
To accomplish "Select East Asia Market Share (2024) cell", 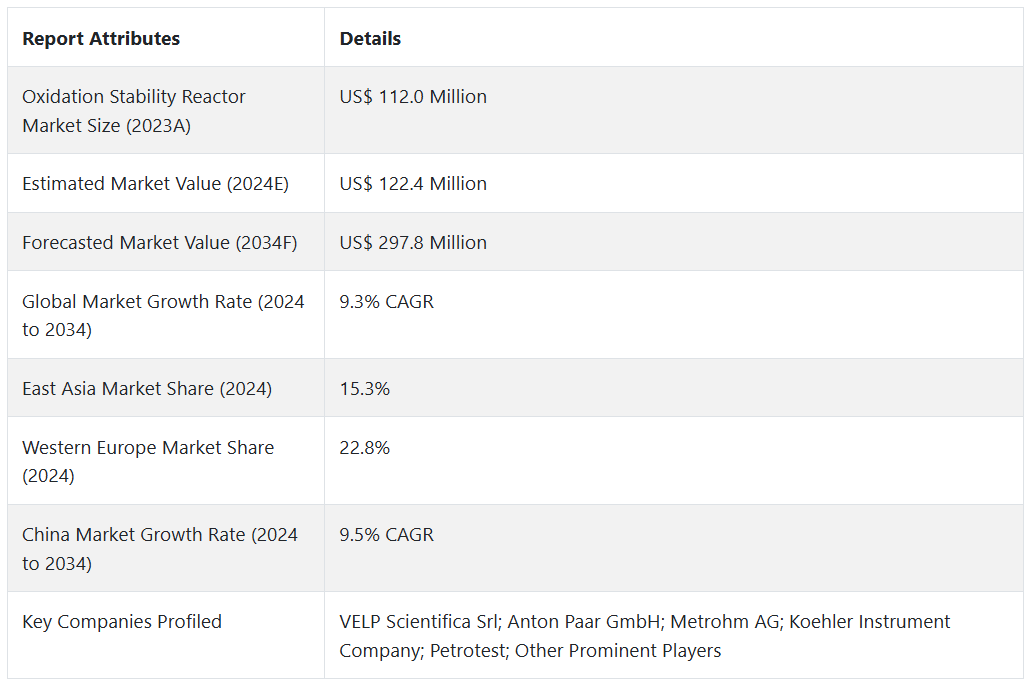I will point(147,389).
